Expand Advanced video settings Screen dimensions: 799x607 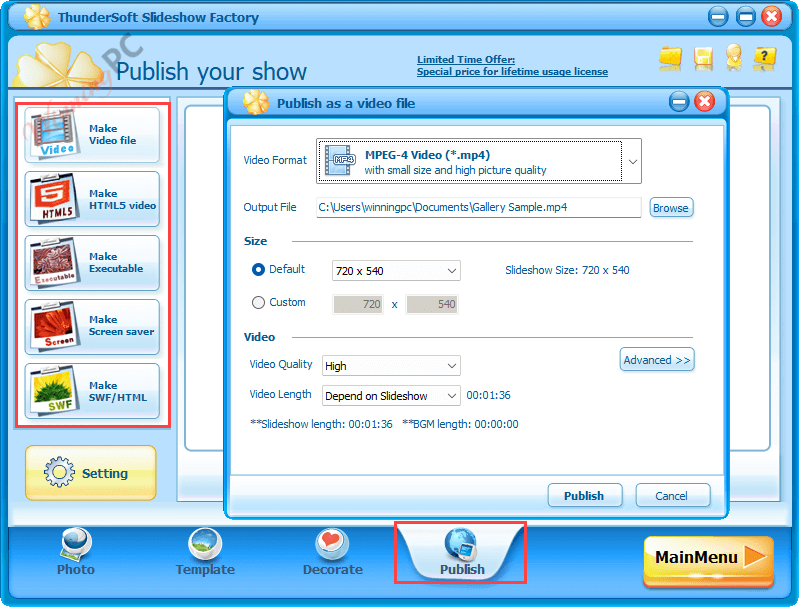tap(657, 360)
